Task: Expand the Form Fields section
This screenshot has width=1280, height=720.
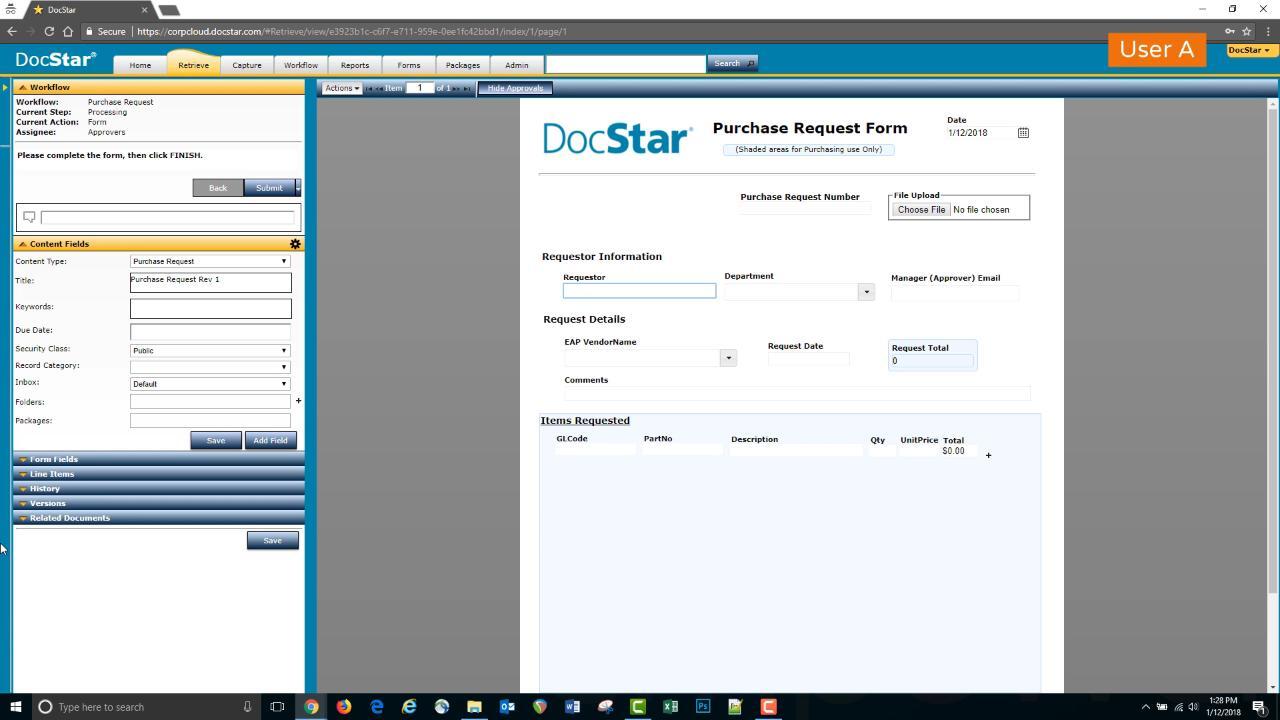Action: tap(53, 459)
